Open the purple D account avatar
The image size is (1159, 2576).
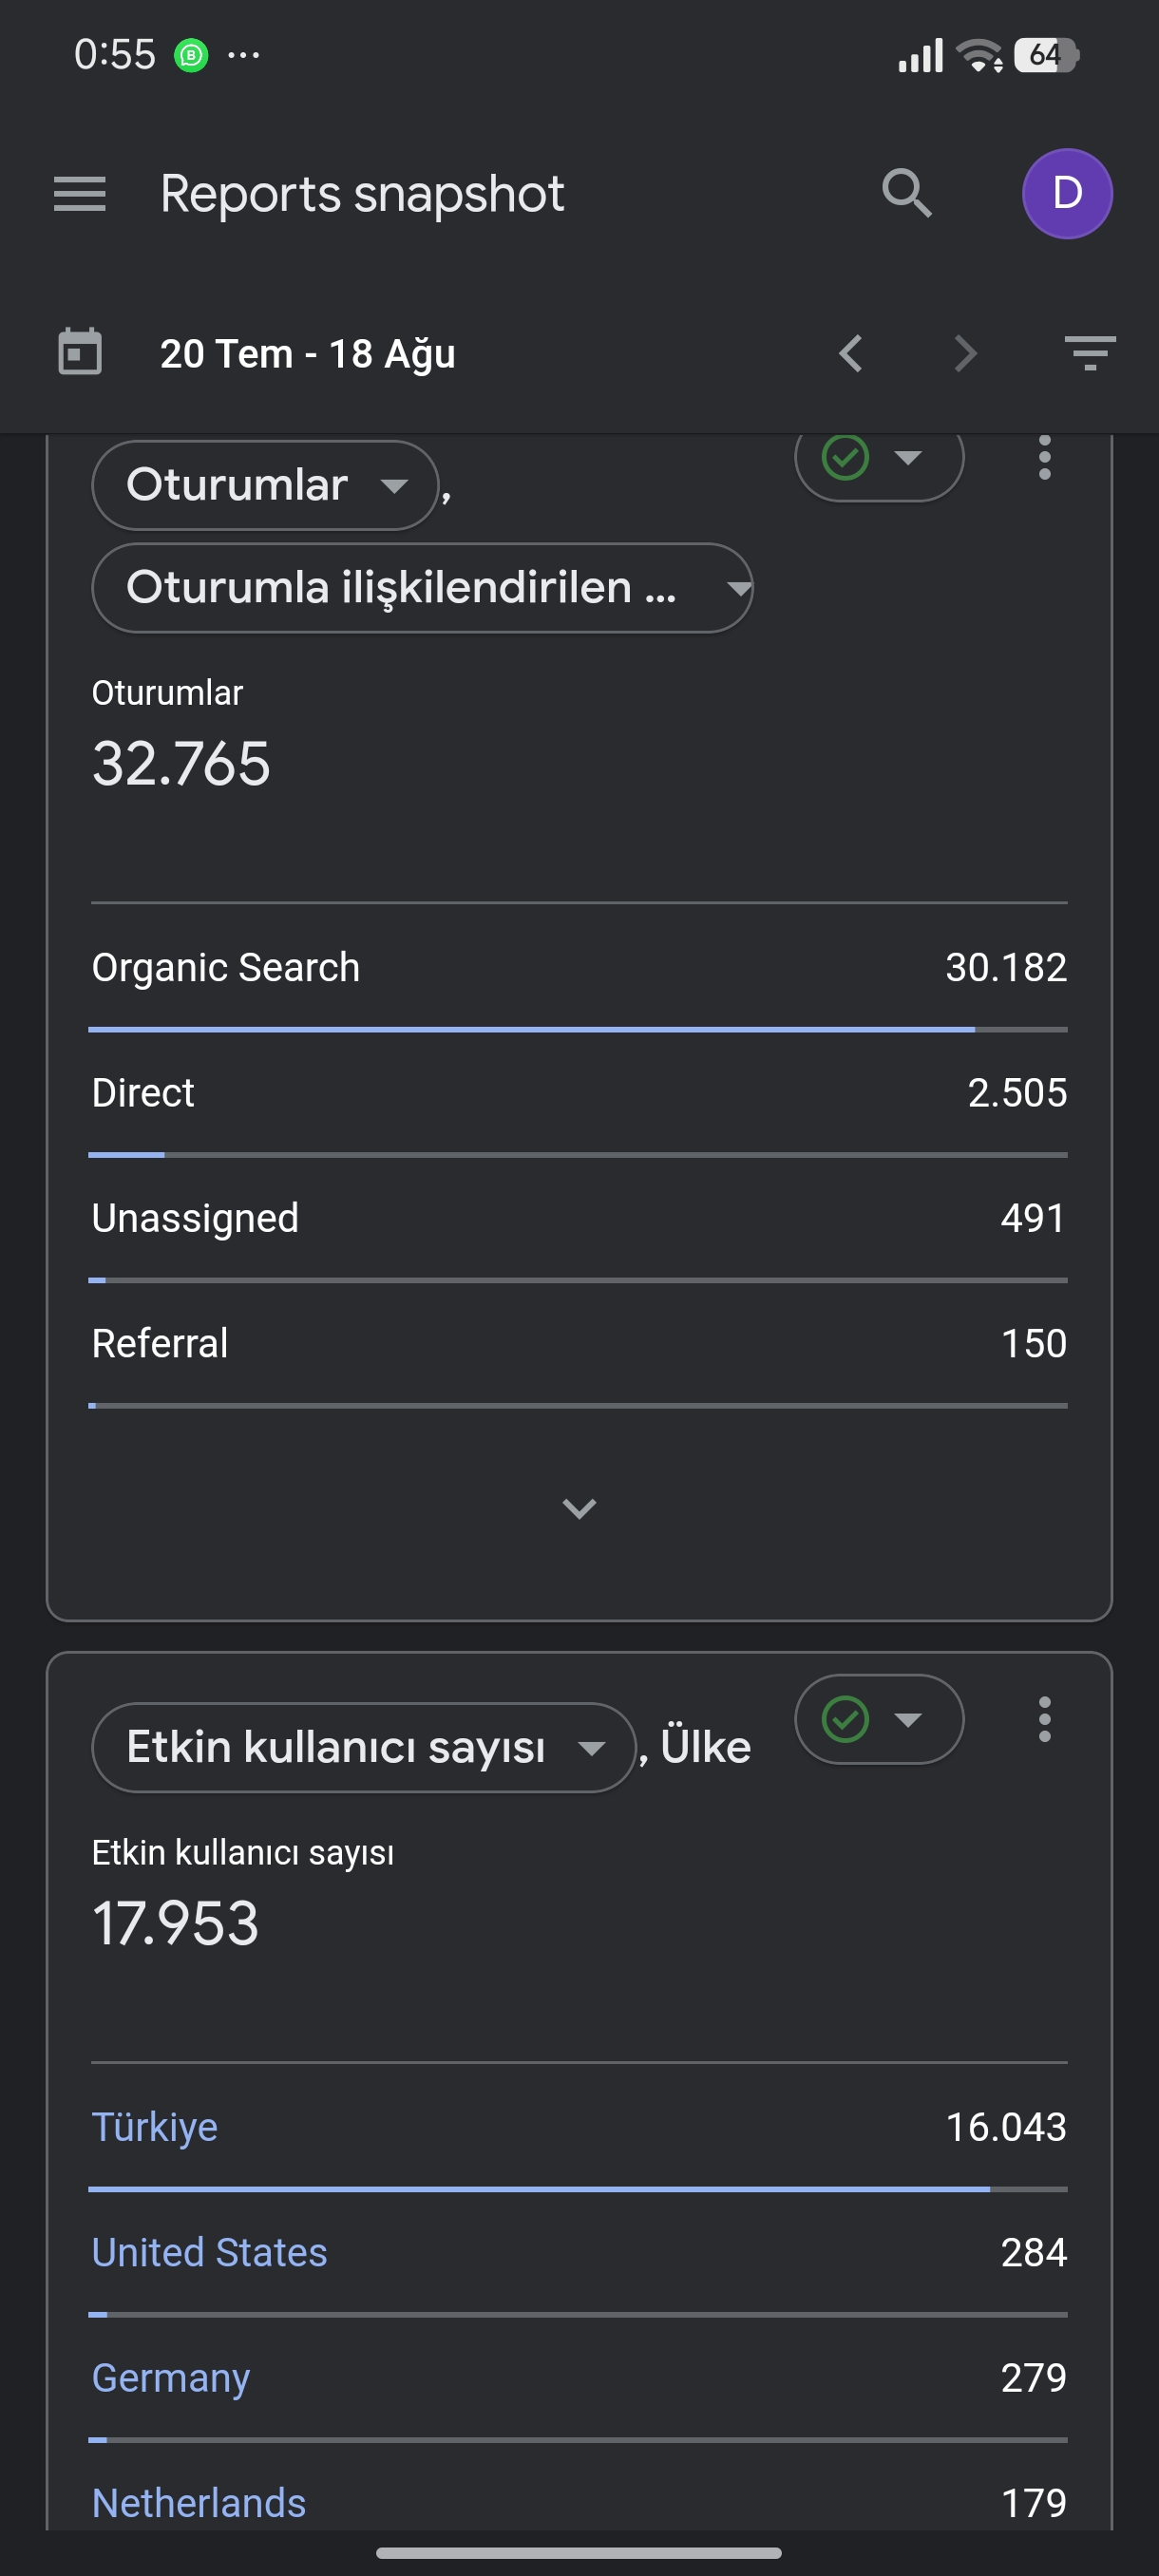click(1067, 193)
